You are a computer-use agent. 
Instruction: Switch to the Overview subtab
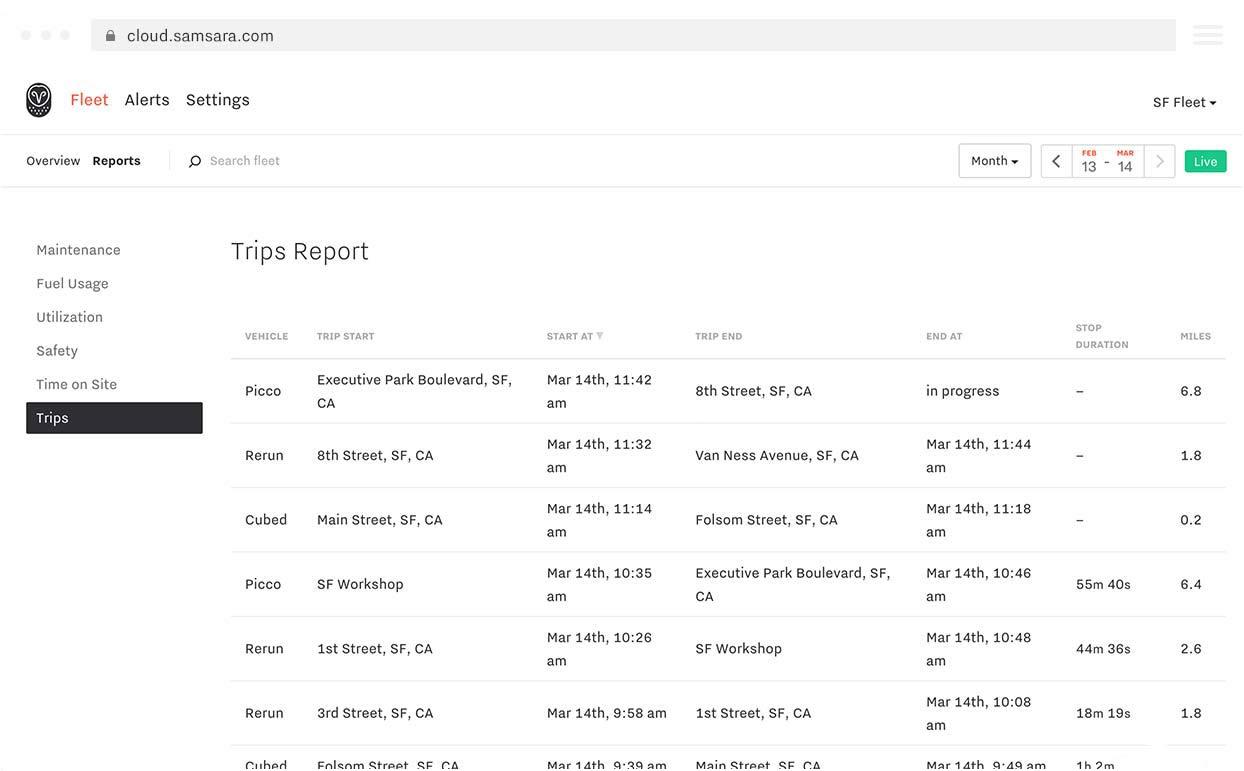[53, 161]
